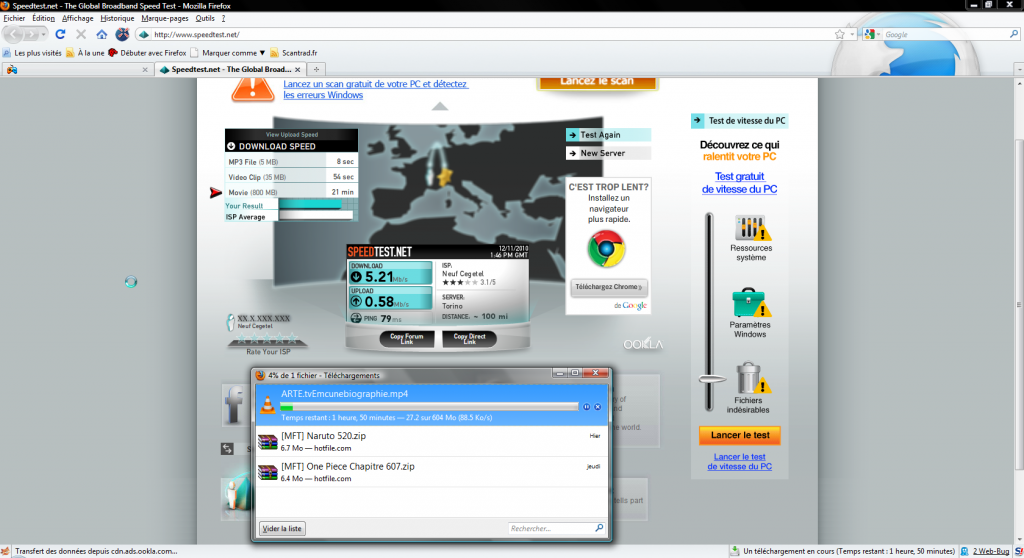Click Copy Forum Link
Viewport: 1024px width, 558px height.
click(407, 338)
